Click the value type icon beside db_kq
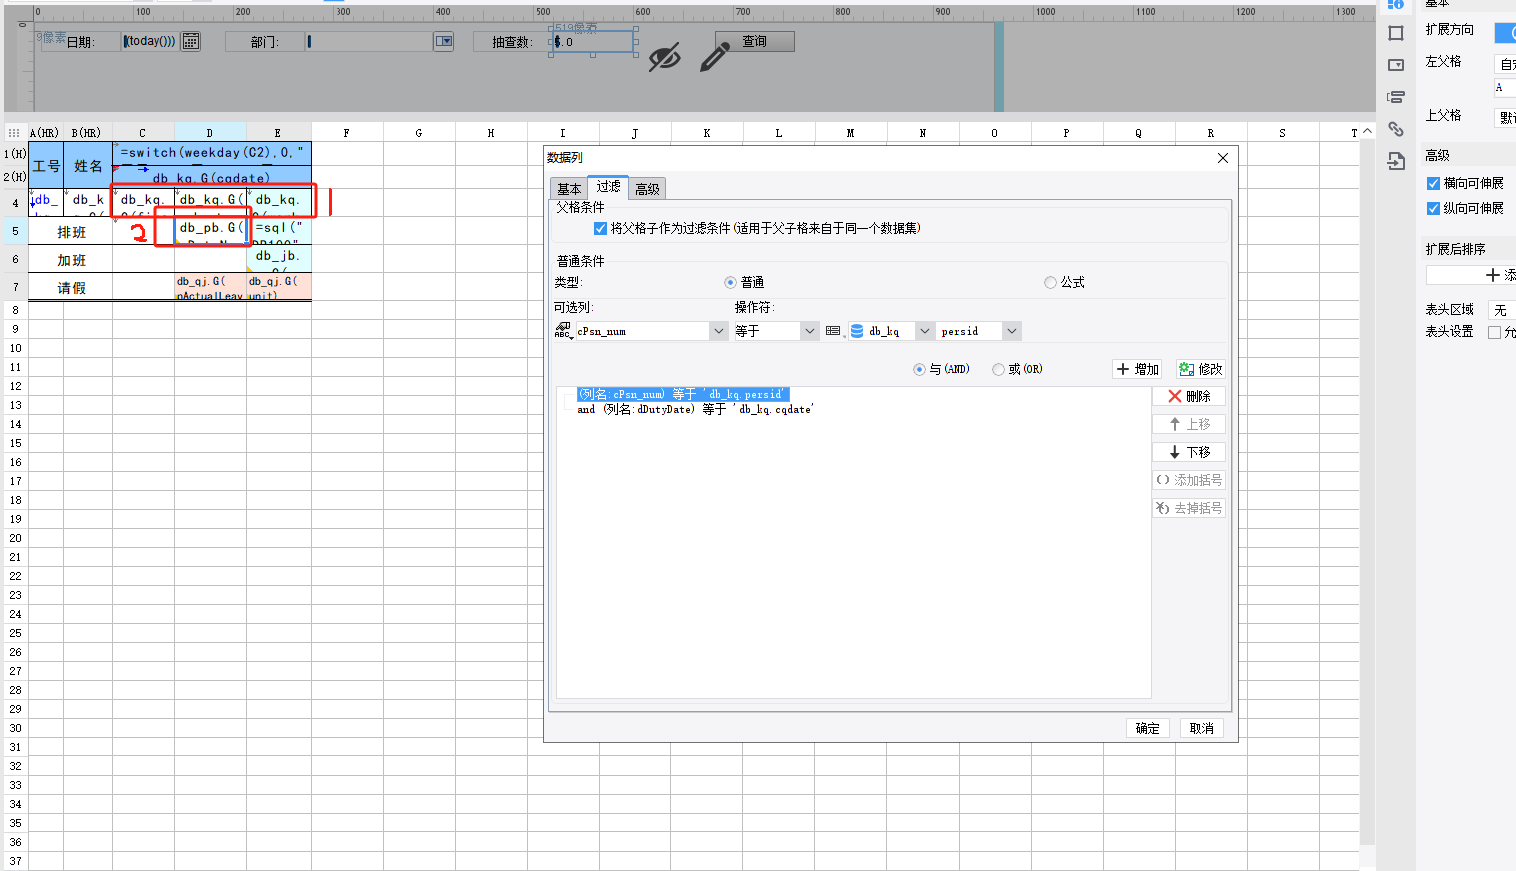The width and height of the screenshot is (1516, 871). tap(833, 331)
